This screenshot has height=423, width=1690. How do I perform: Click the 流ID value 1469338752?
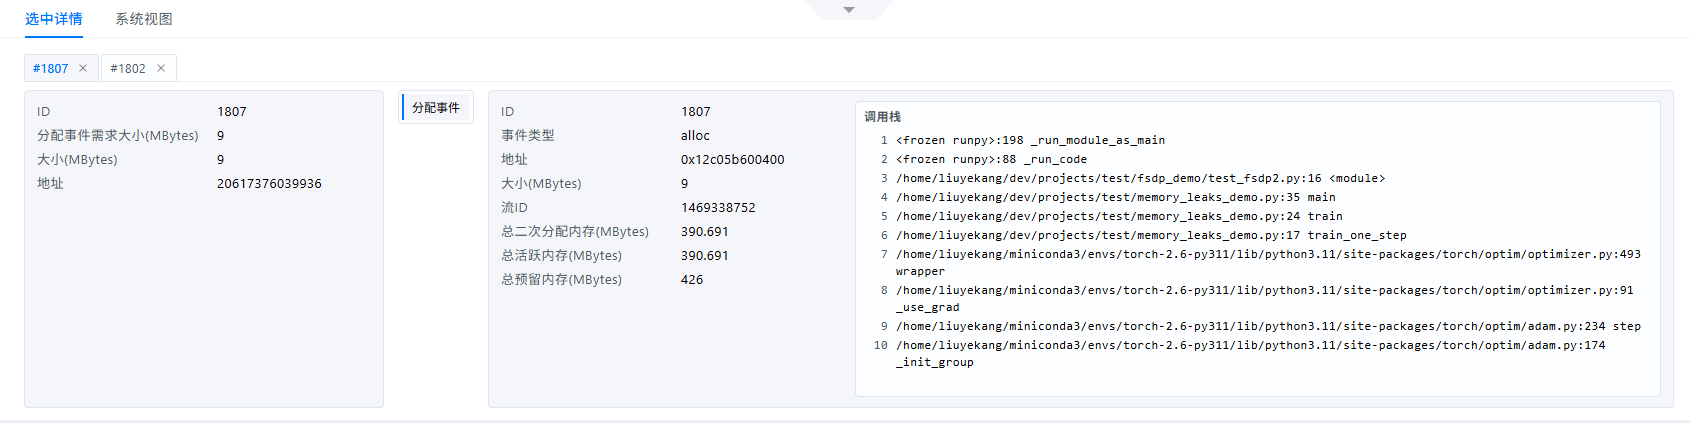(x=718, y=207)
